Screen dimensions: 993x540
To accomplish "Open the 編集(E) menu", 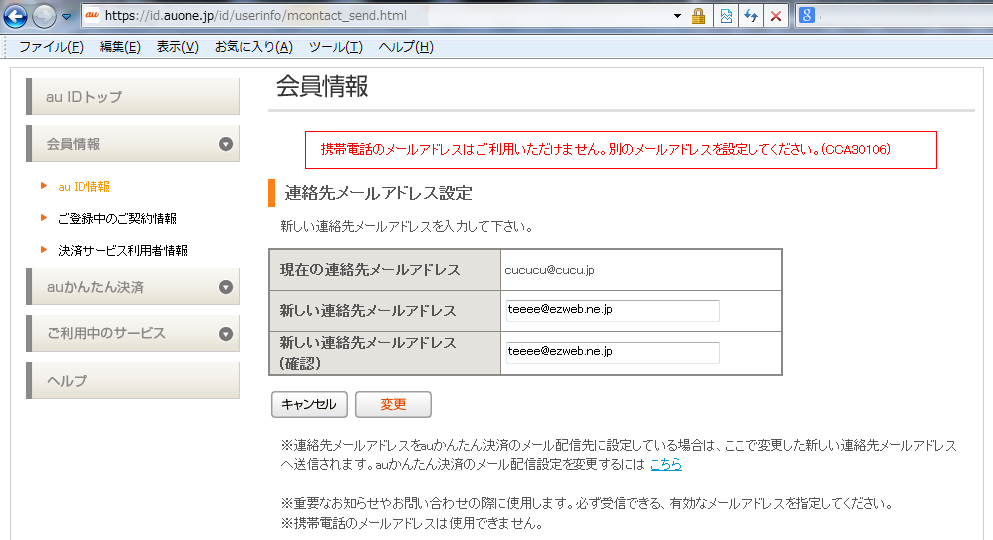I will tap(120, 47).
